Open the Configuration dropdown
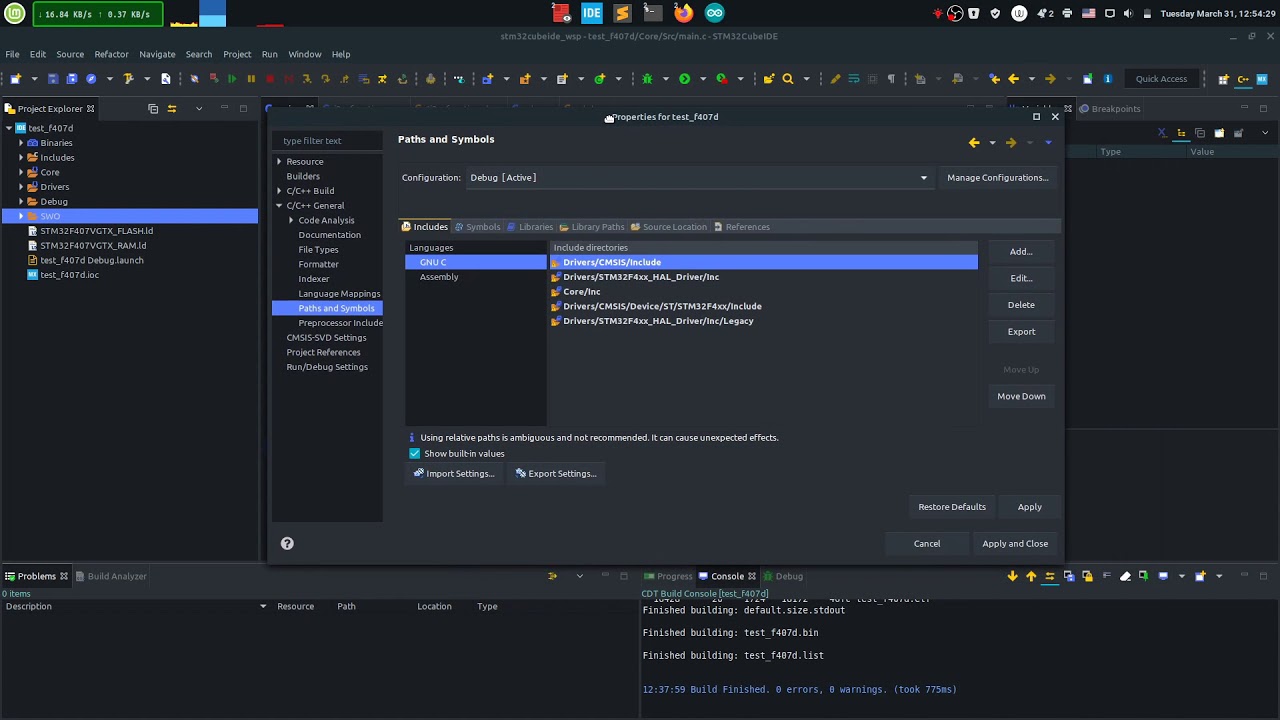The image size is (1280, 720). click(699, 178)
